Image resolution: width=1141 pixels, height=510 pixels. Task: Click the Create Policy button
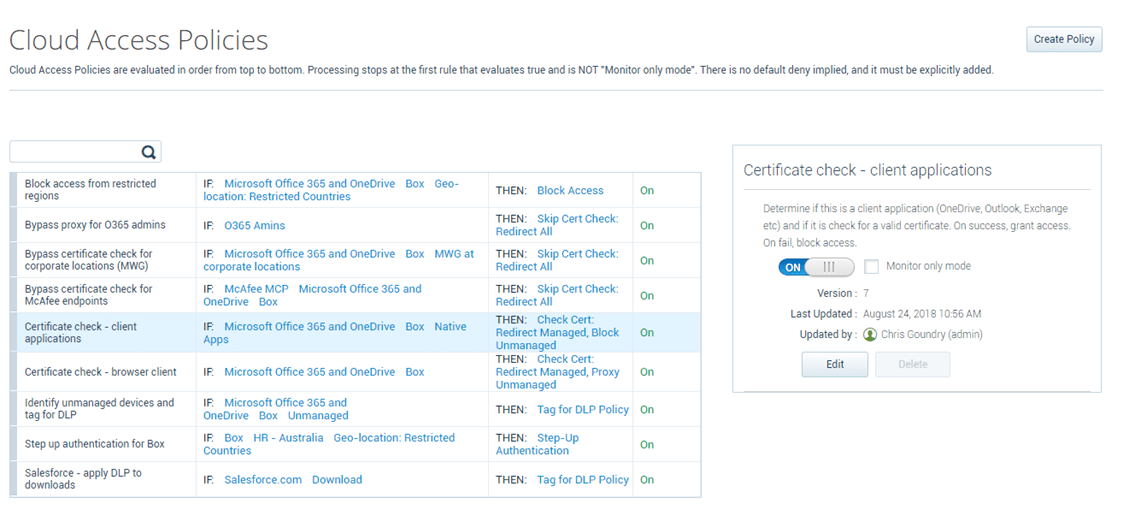[1064, 39]
